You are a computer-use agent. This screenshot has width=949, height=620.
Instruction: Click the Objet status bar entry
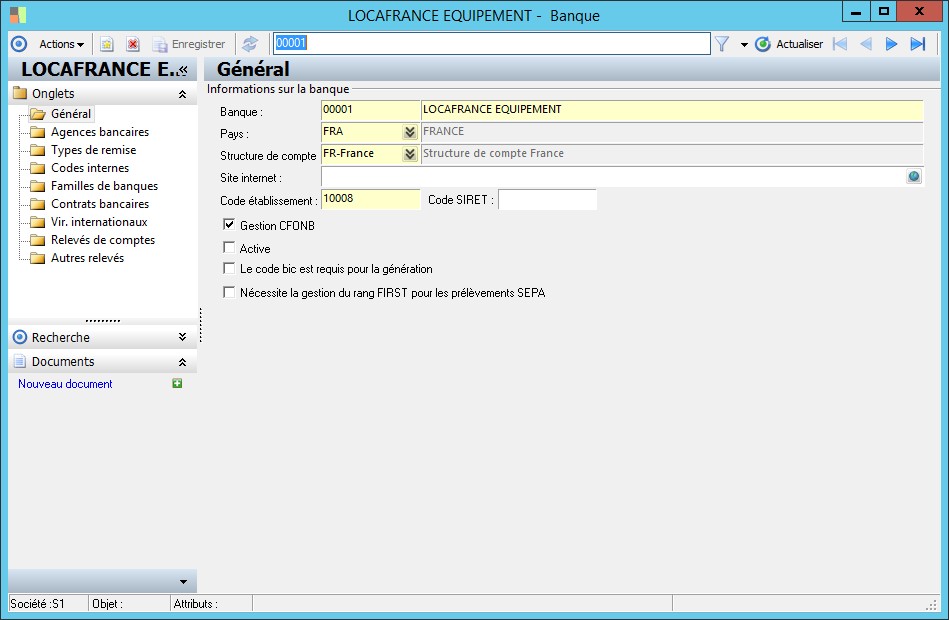pyautogui.click(x=130, y=604)
